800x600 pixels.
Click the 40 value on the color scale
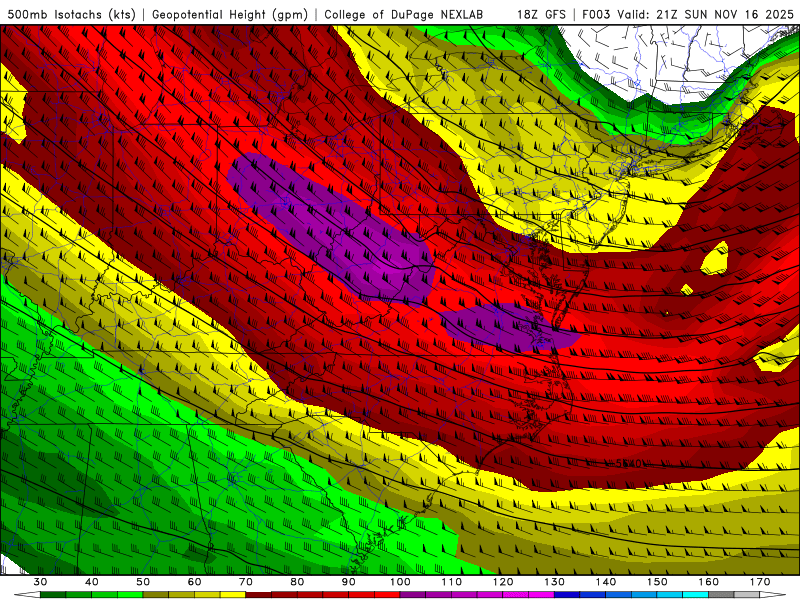92,582
